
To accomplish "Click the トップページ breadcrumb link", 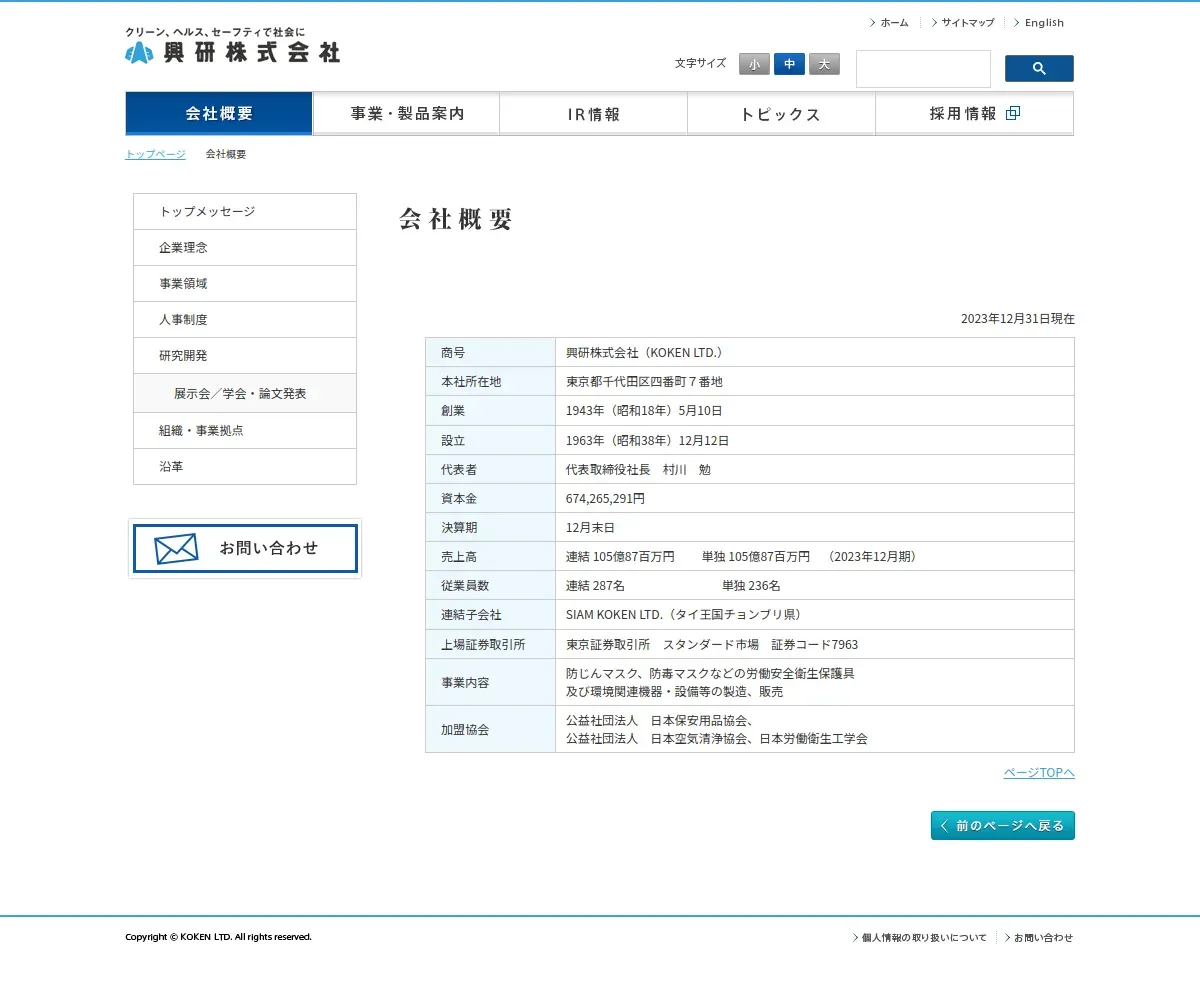I will pyautogui.click(x=155, y=154).
